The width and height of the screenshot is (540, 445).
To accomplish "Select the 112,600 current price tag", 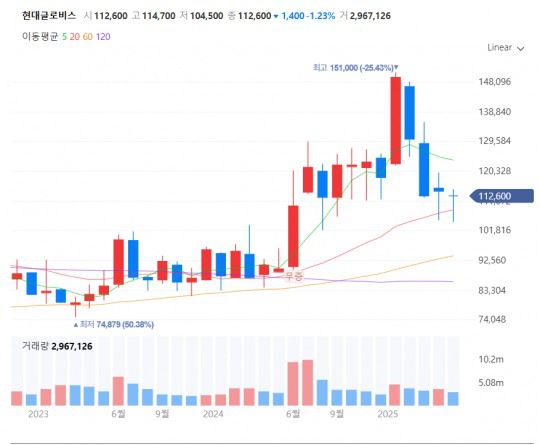I will point(502,196).
